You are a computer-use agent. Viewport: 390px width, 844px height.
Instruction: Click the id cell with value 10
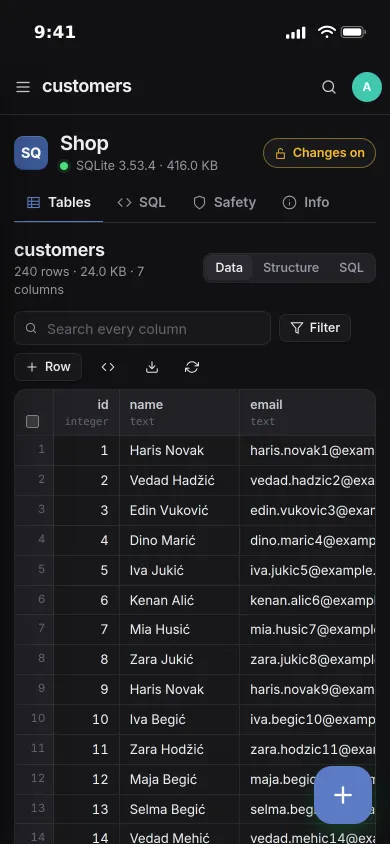(87, 720)
